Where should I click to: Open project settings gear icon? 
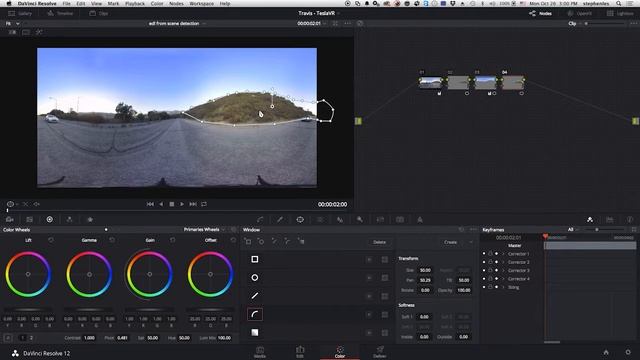(x=628, y=352)
